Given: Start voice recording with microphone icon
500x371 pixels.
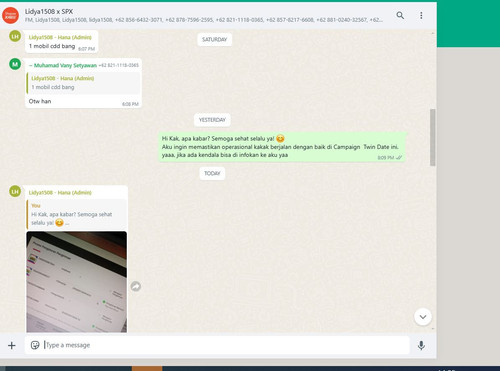Looking at the screenshot, I should pyautogui.click(x=421, y=345).
